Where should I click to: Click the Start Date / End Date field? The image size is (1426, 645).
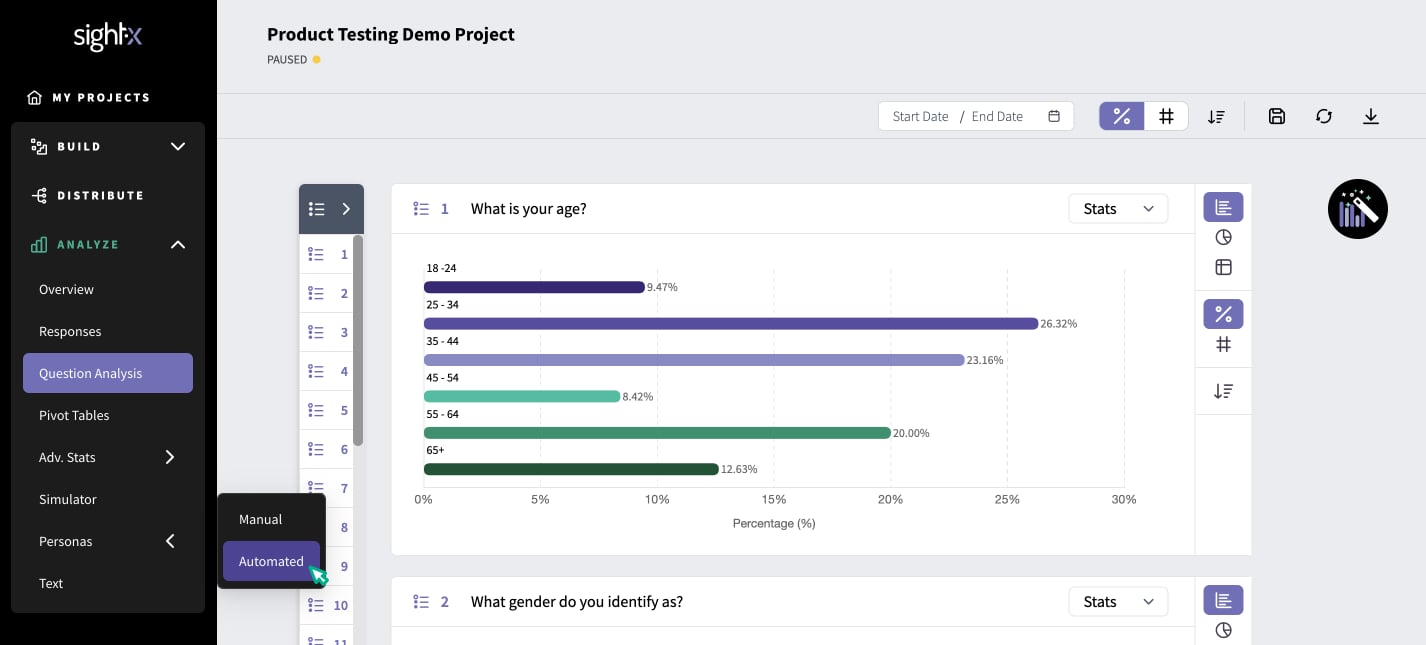click(x=976, y=116)
